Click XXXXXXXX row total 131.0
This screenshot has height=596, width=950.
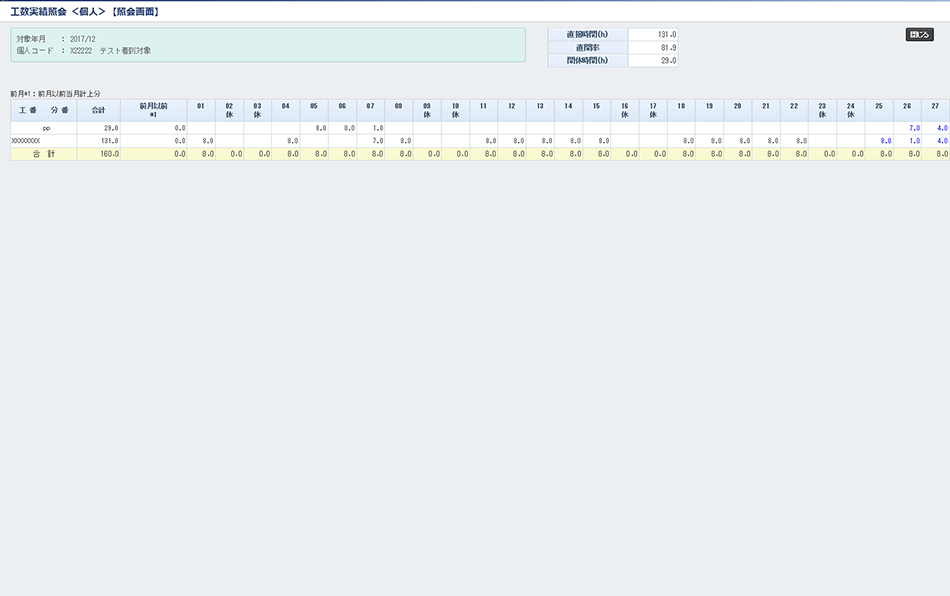click(x=98, y=141)
